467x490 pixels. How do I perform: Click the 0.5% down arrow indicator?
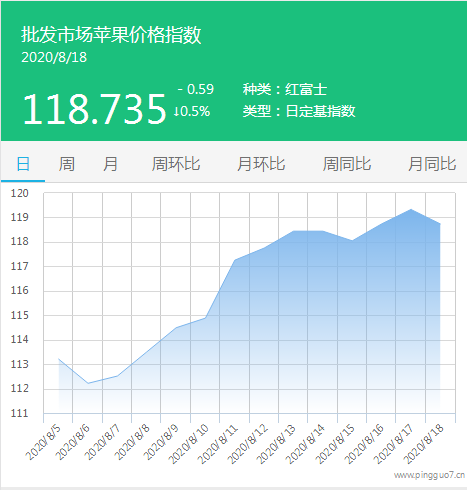click(x=192, y=111)
